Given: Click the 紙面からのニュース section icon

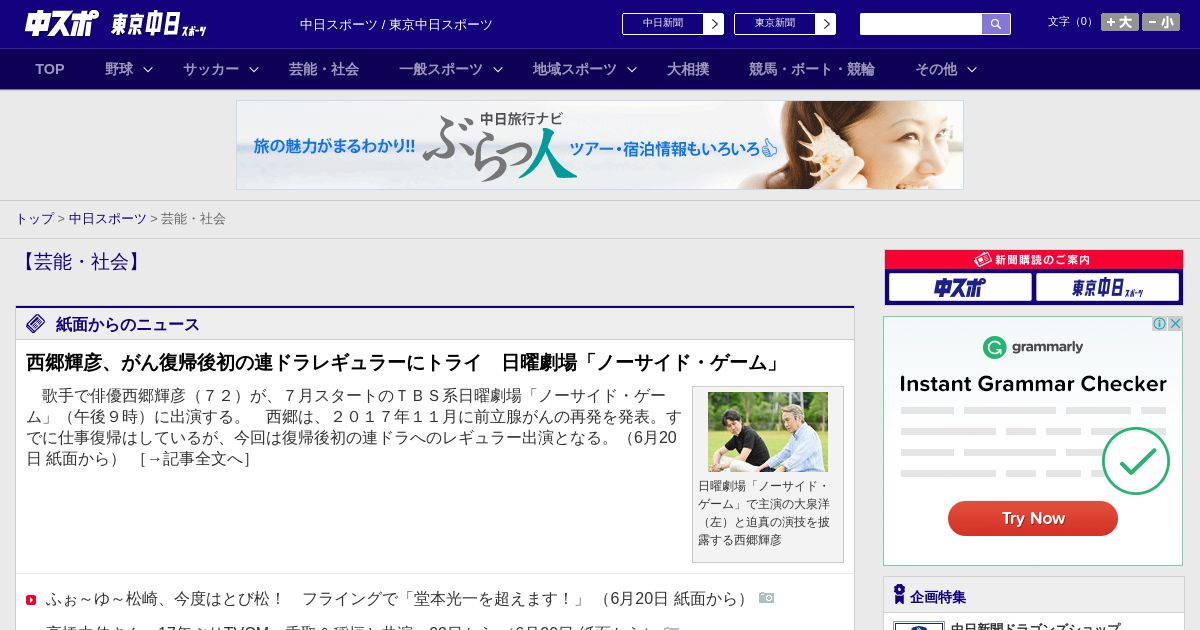Looking at the screenshot, I should pyautogui.click(x=36, y=324).
